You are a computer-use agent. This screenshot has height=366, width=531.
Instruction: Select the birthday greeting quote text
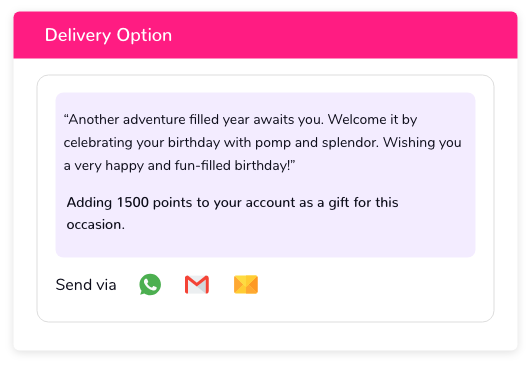click(x=262, y=143)
